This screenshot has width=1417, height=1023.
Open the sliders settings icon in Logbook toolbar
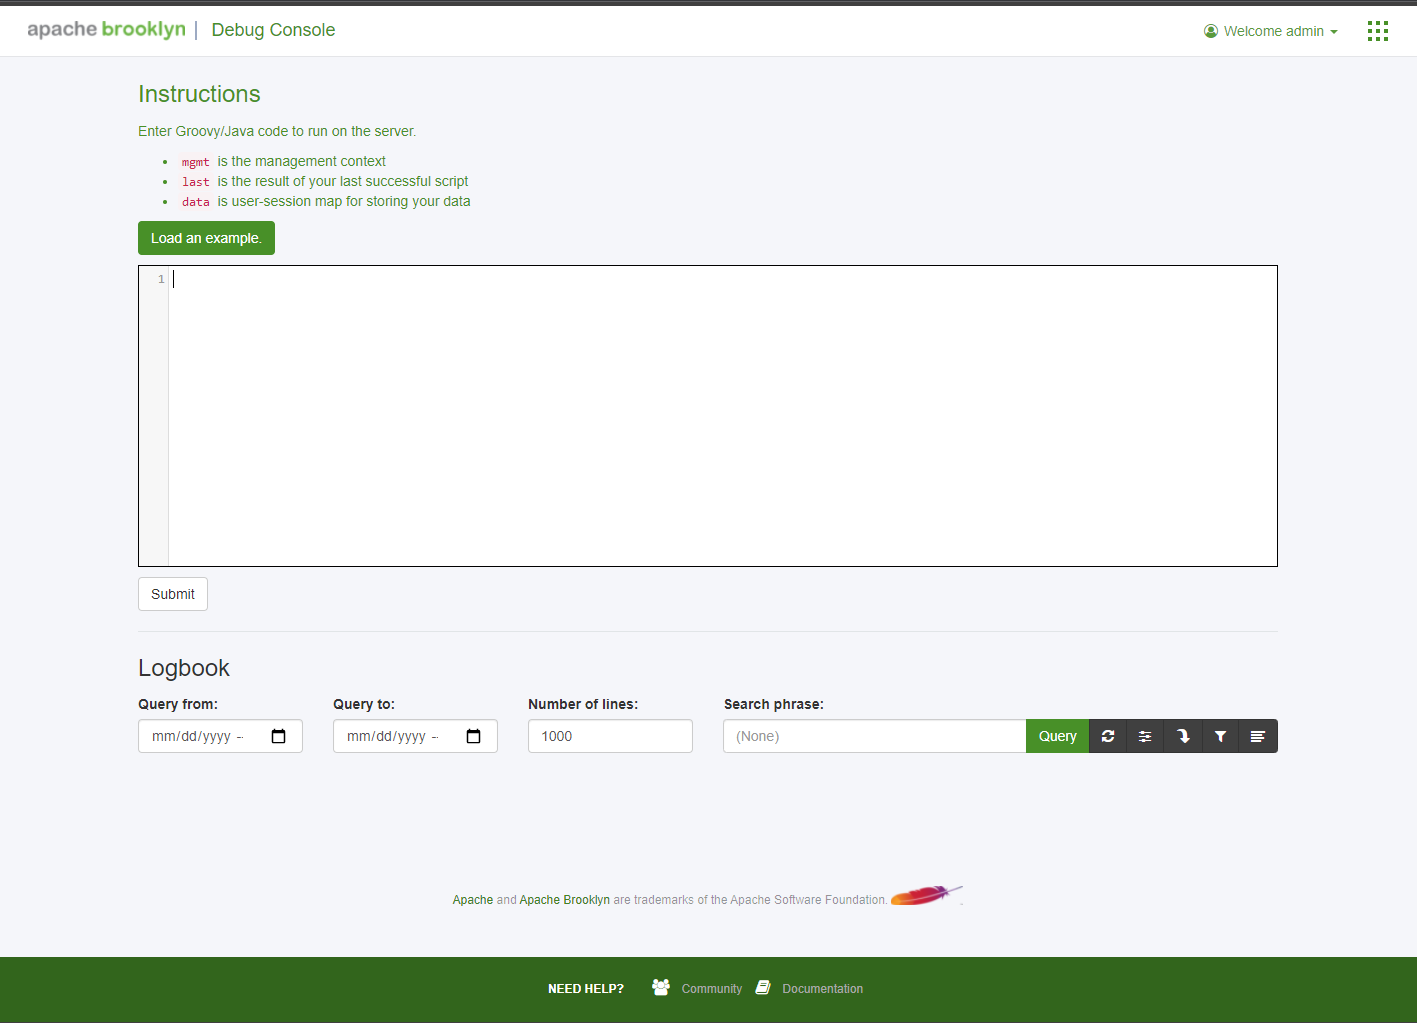click(x=1145, y=736)
